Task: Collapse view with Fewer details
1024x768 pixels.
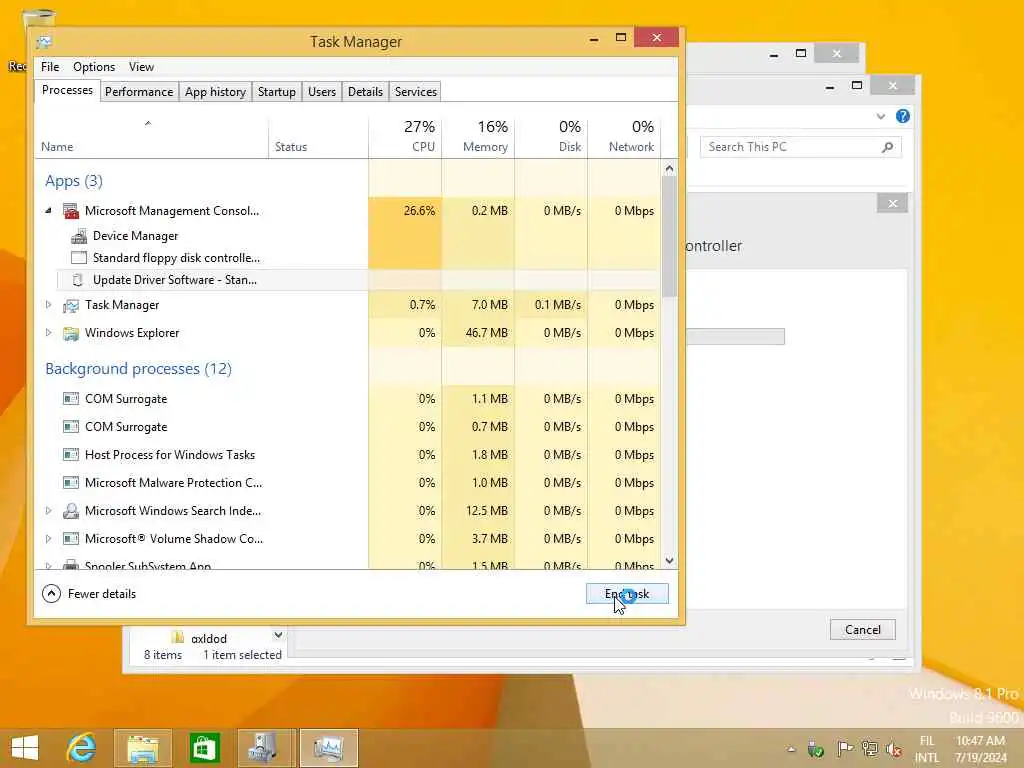Action: (89, 594)
